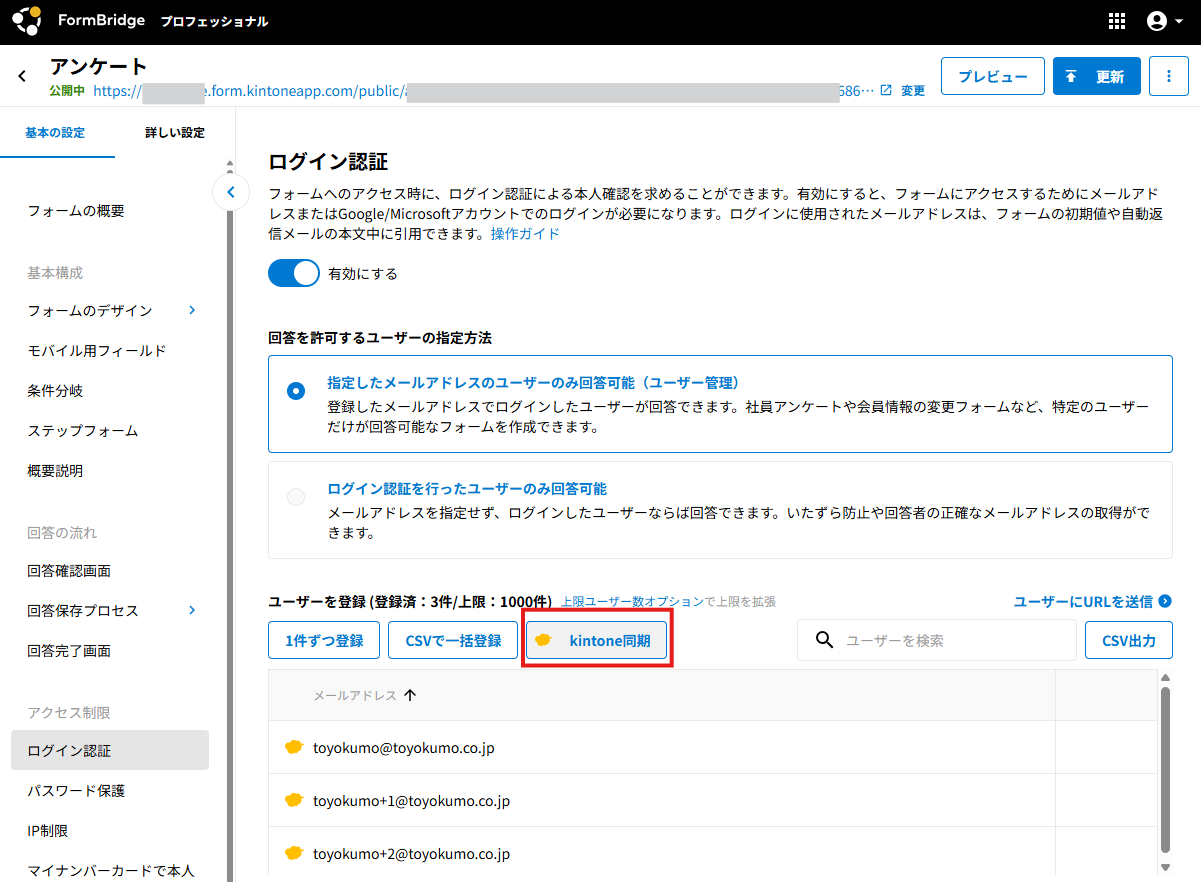Open the three-dot more options menu
The width and height of the screenshot is (1201, 882).
pyautogui.click(x=1168, y=76)
